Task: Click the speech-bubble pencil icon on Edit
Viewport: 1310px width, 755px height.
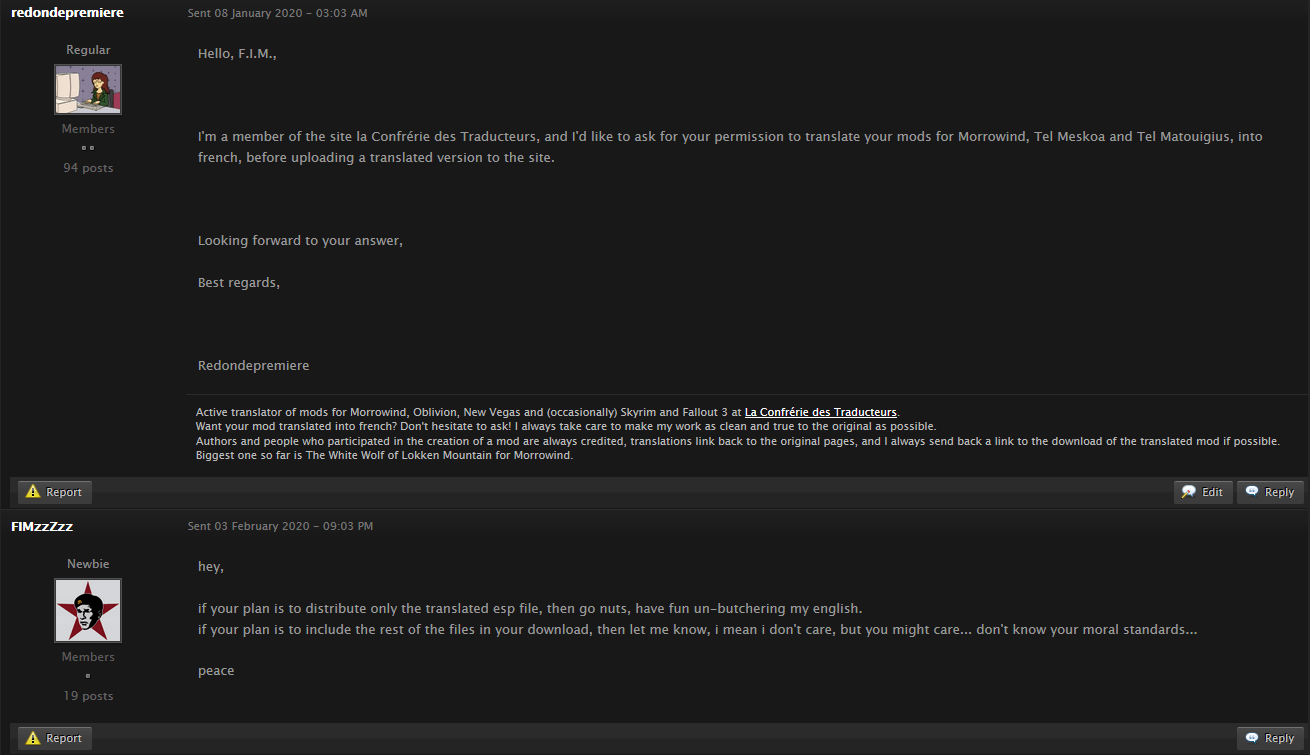Action: (1189, 492)
